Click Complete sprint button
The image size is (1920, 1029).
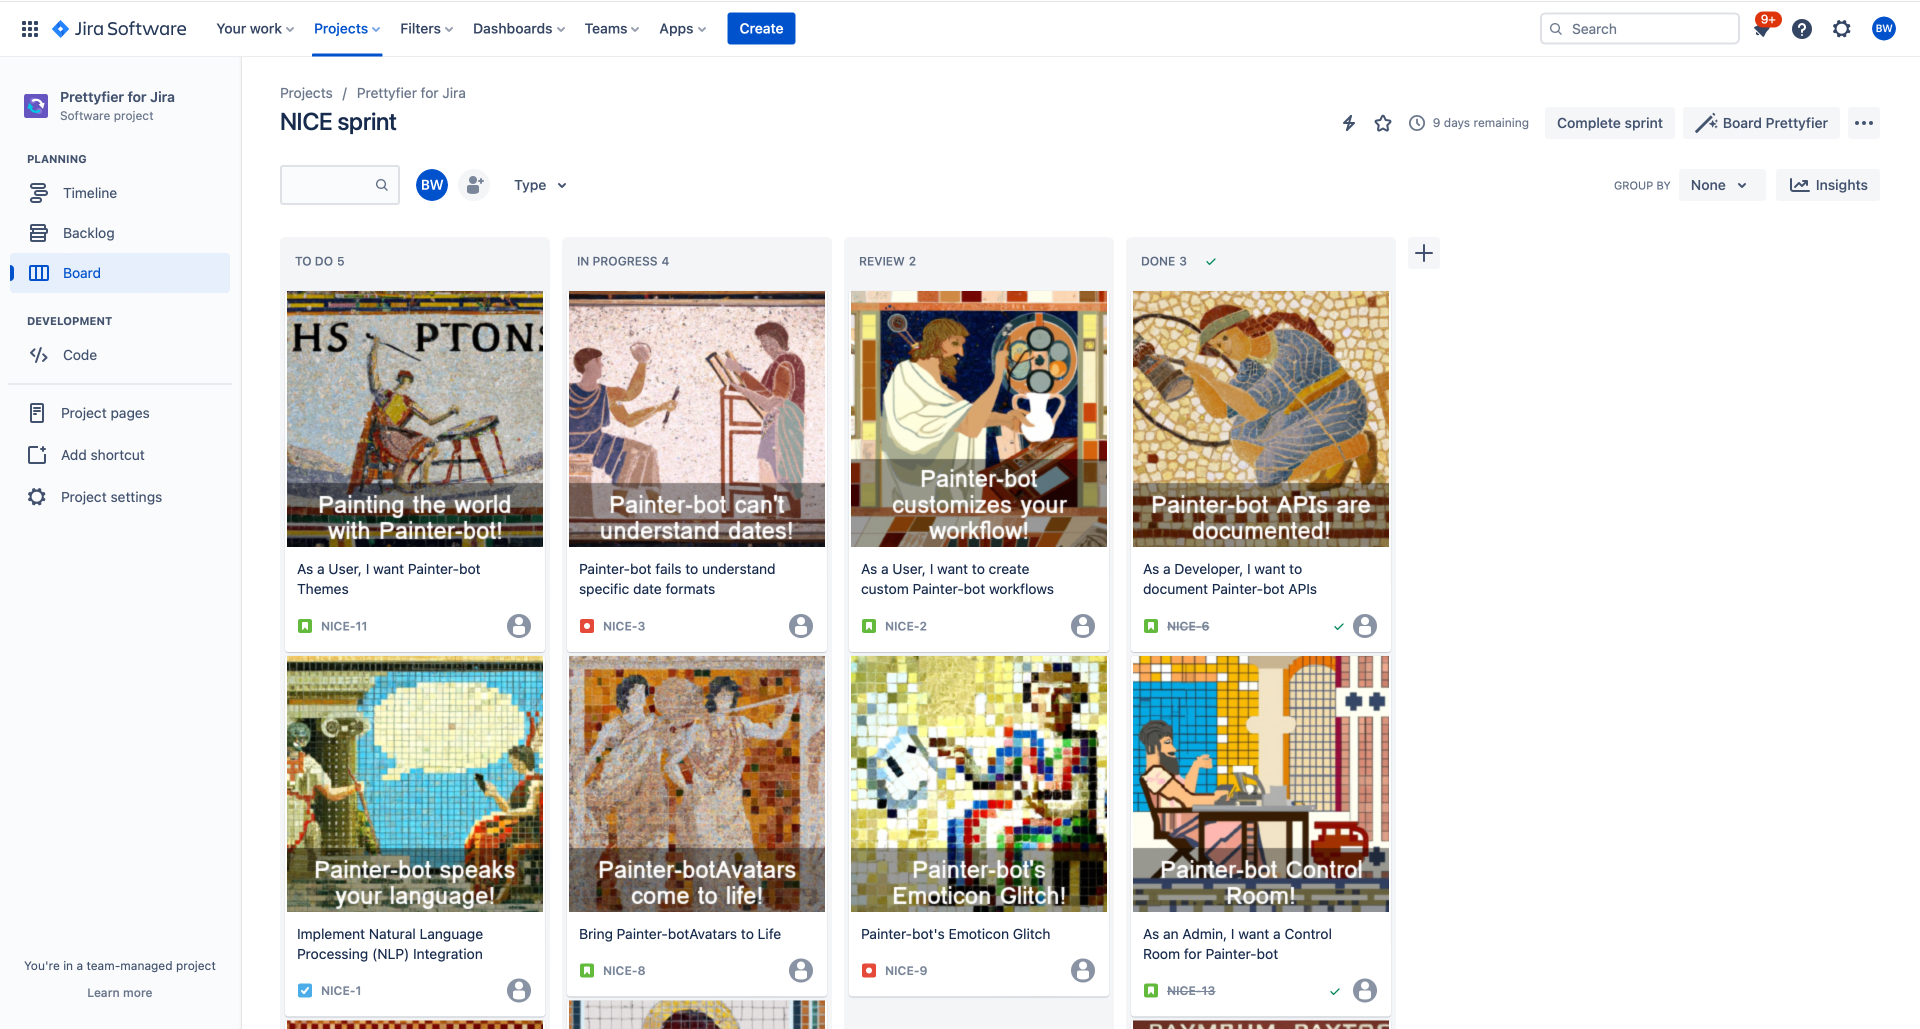click(1609, 123)
